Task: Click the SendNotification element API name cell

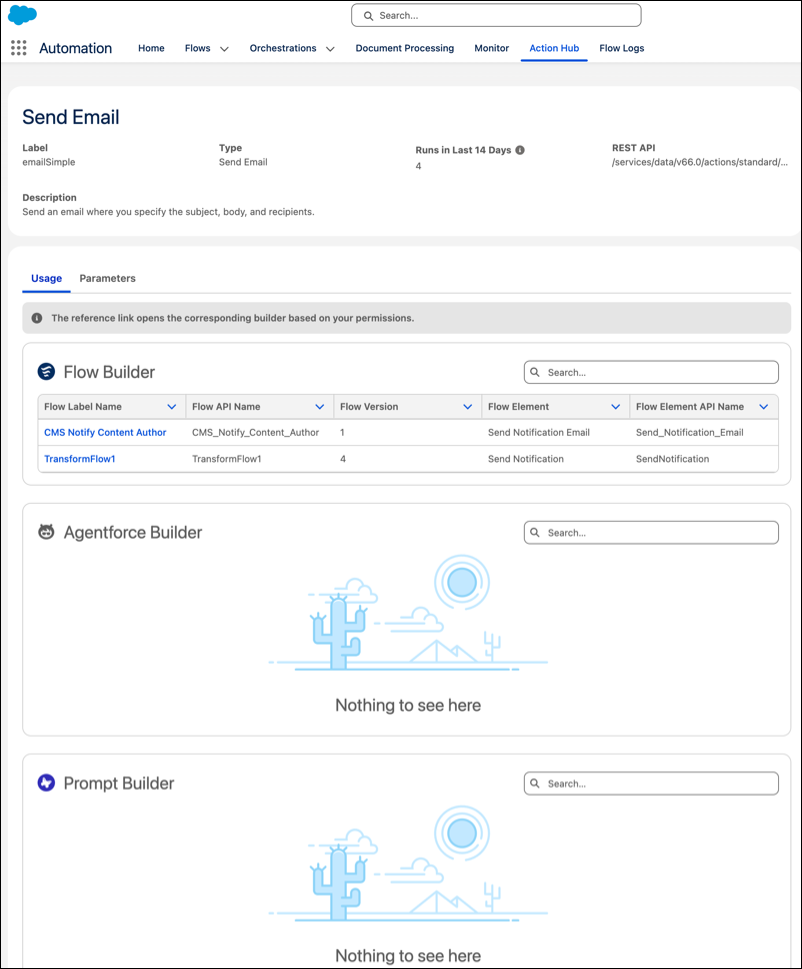Action: (672, 459)
